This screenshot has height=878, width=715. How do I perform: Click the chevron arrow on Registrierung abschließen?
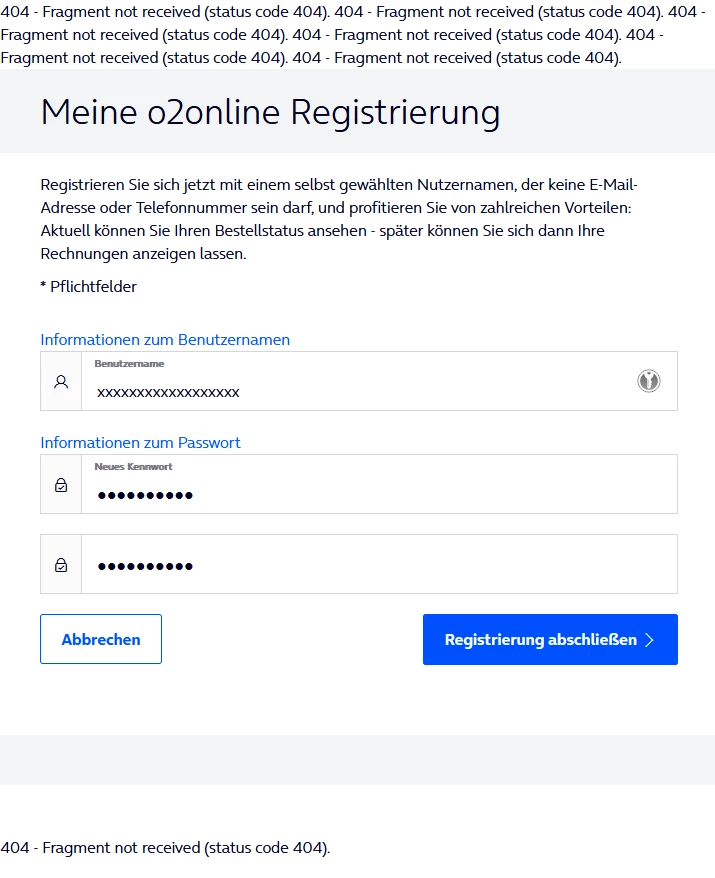(649, 640)
